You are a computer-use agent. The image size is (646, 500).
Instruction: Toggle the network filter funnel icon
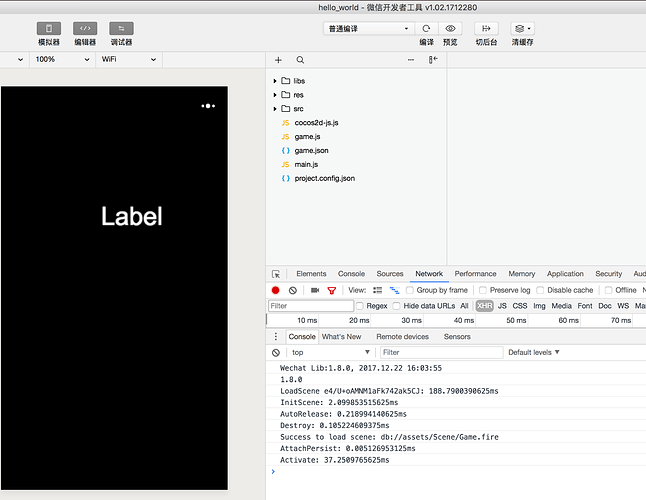332,290
